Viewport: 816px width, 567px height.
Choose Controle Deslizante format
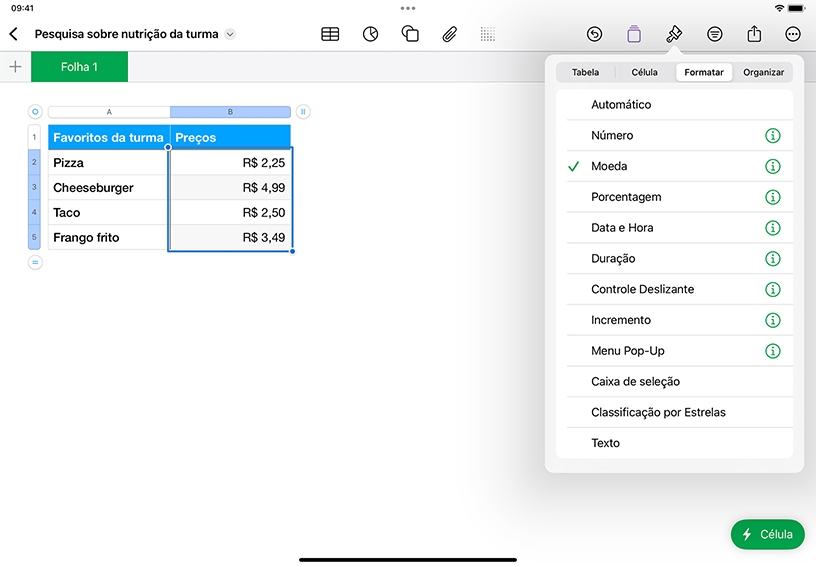click(x=674, y=289)
